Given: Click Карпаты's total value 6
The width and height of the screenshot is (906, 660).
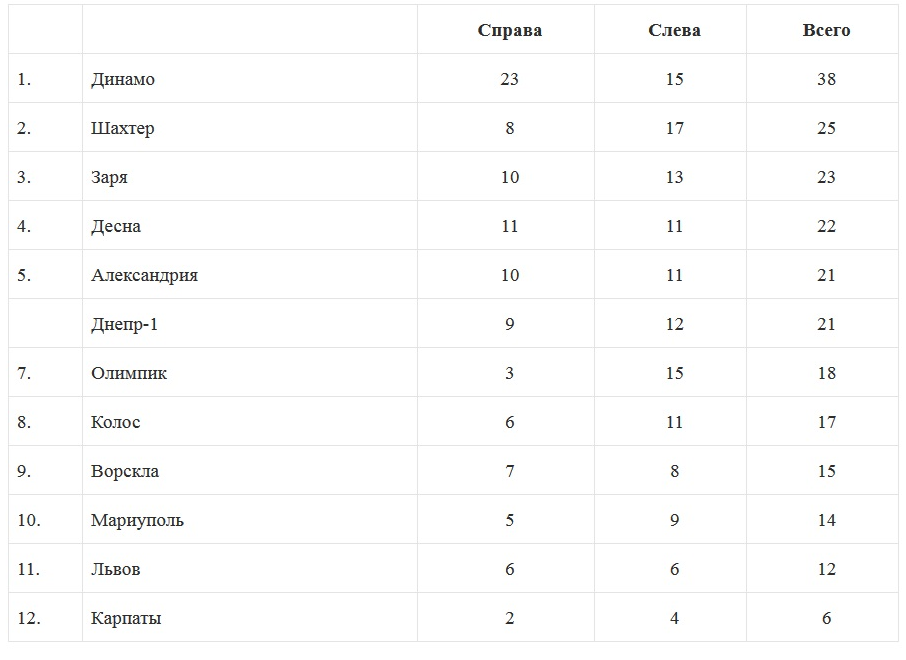Looking at the screenshot, I should 826,618.
